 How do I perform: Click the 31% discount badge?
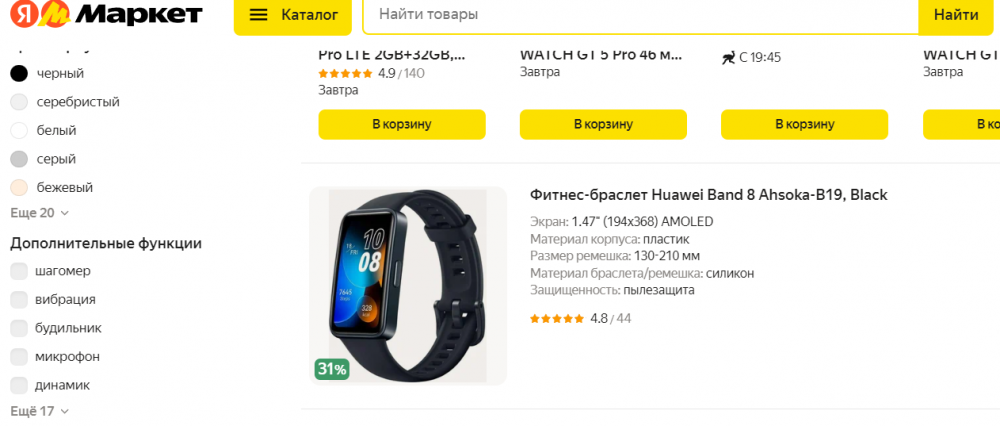(x=332, y=369)
